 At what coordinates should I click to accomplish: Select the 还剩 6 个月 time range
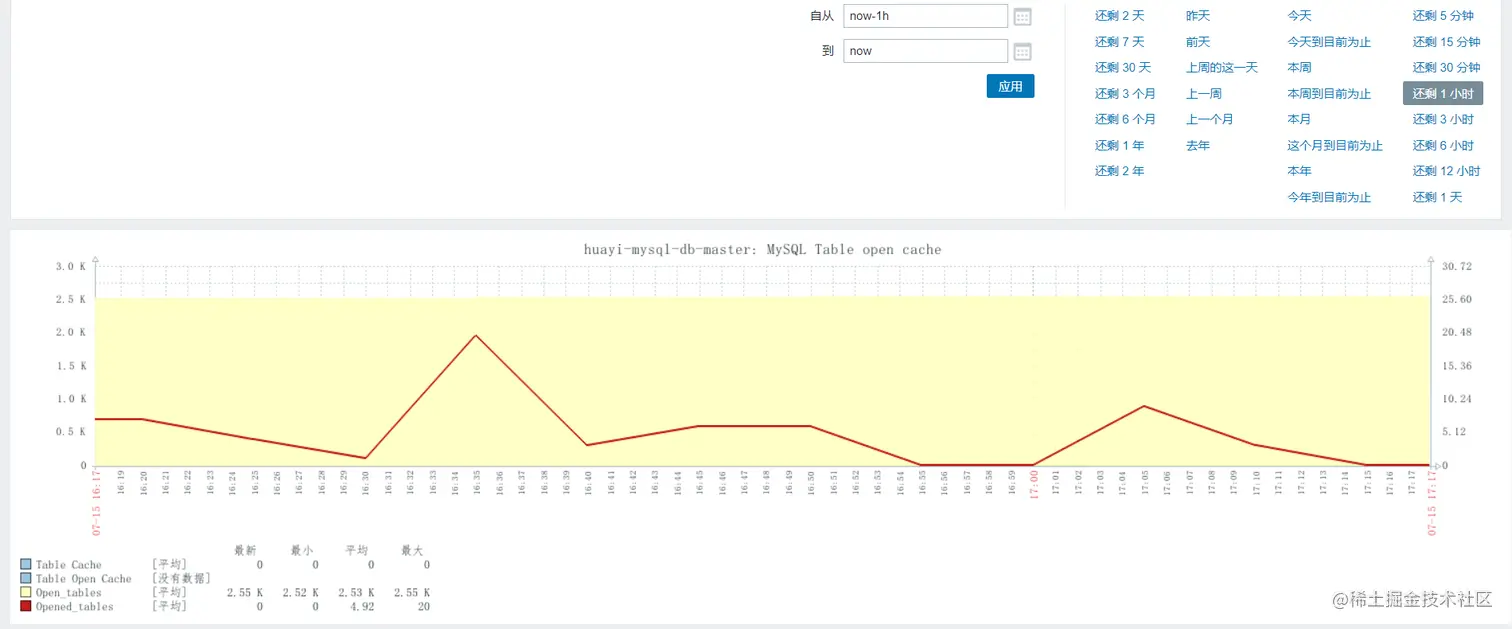[x=1125, y=120]
